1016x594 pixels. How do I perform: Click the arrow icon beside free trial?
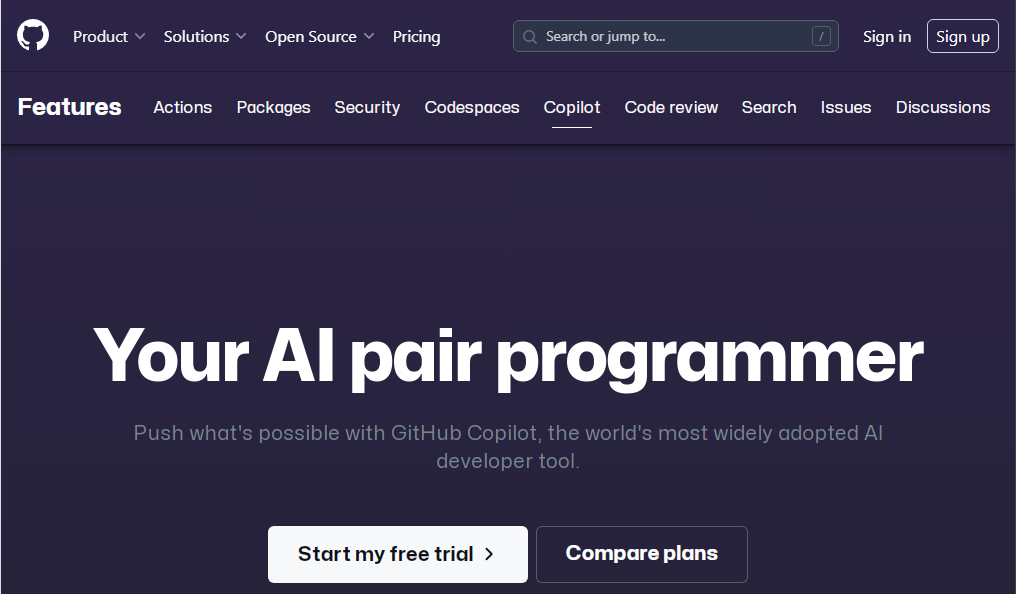click(489, 554)
